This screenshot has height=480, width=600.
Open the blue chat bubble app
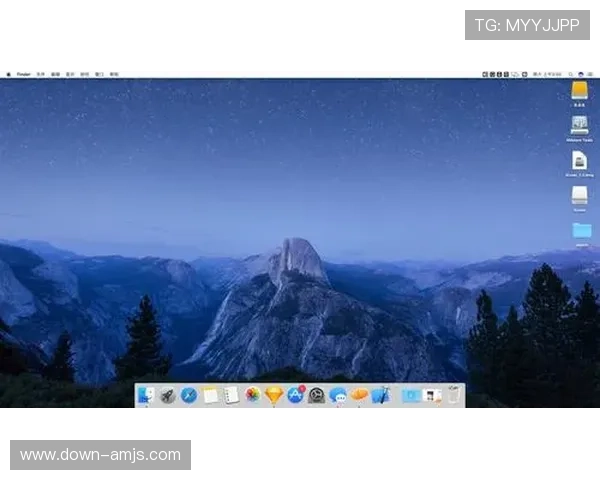[x=338, y=395]
